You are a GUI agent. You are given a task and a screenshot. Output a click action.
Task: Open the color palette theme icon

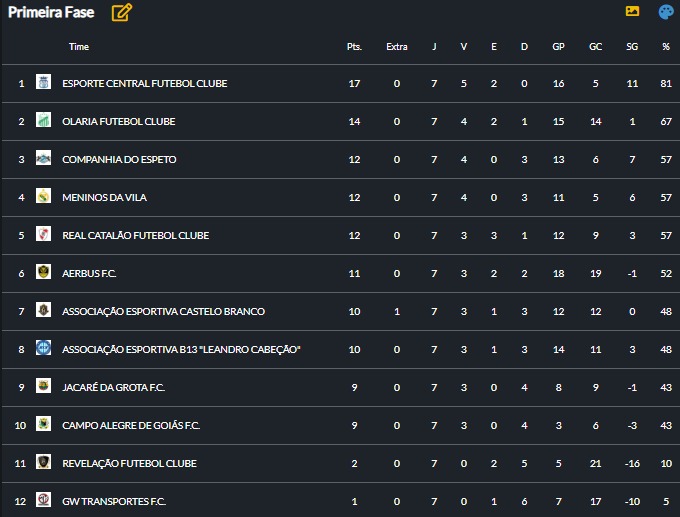(666, 12)
